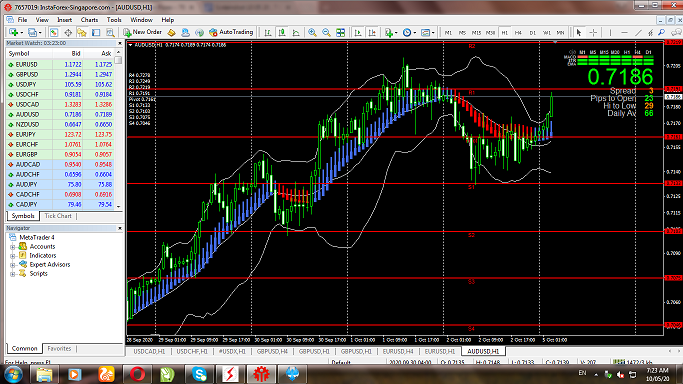Image resolution: width=683 pixels, height=384 pixels.
Task: Click the New Order button
Action: 142,32
